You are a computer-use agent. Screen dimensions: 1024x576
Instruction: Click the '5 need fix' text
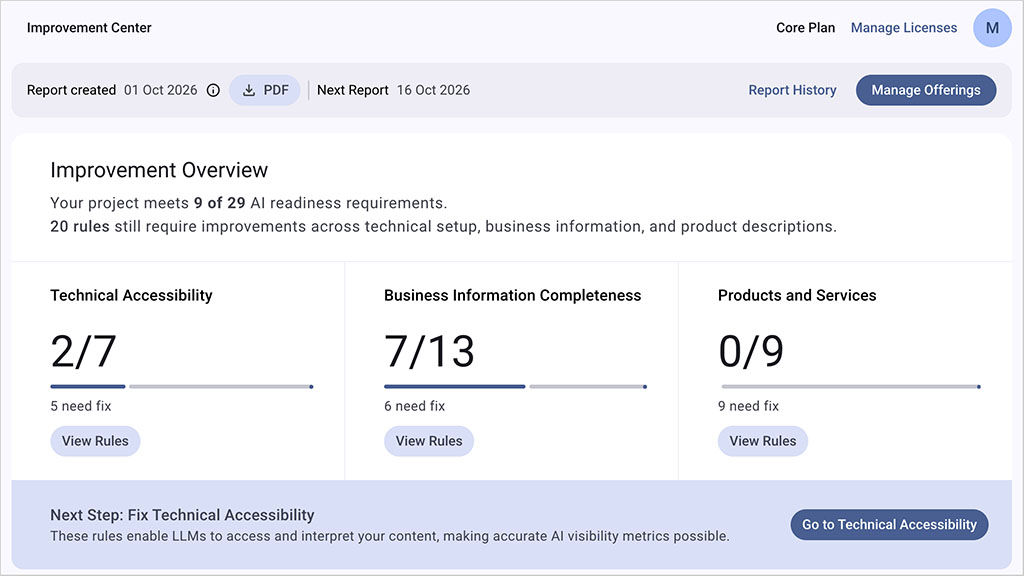[x=81, y=406]
